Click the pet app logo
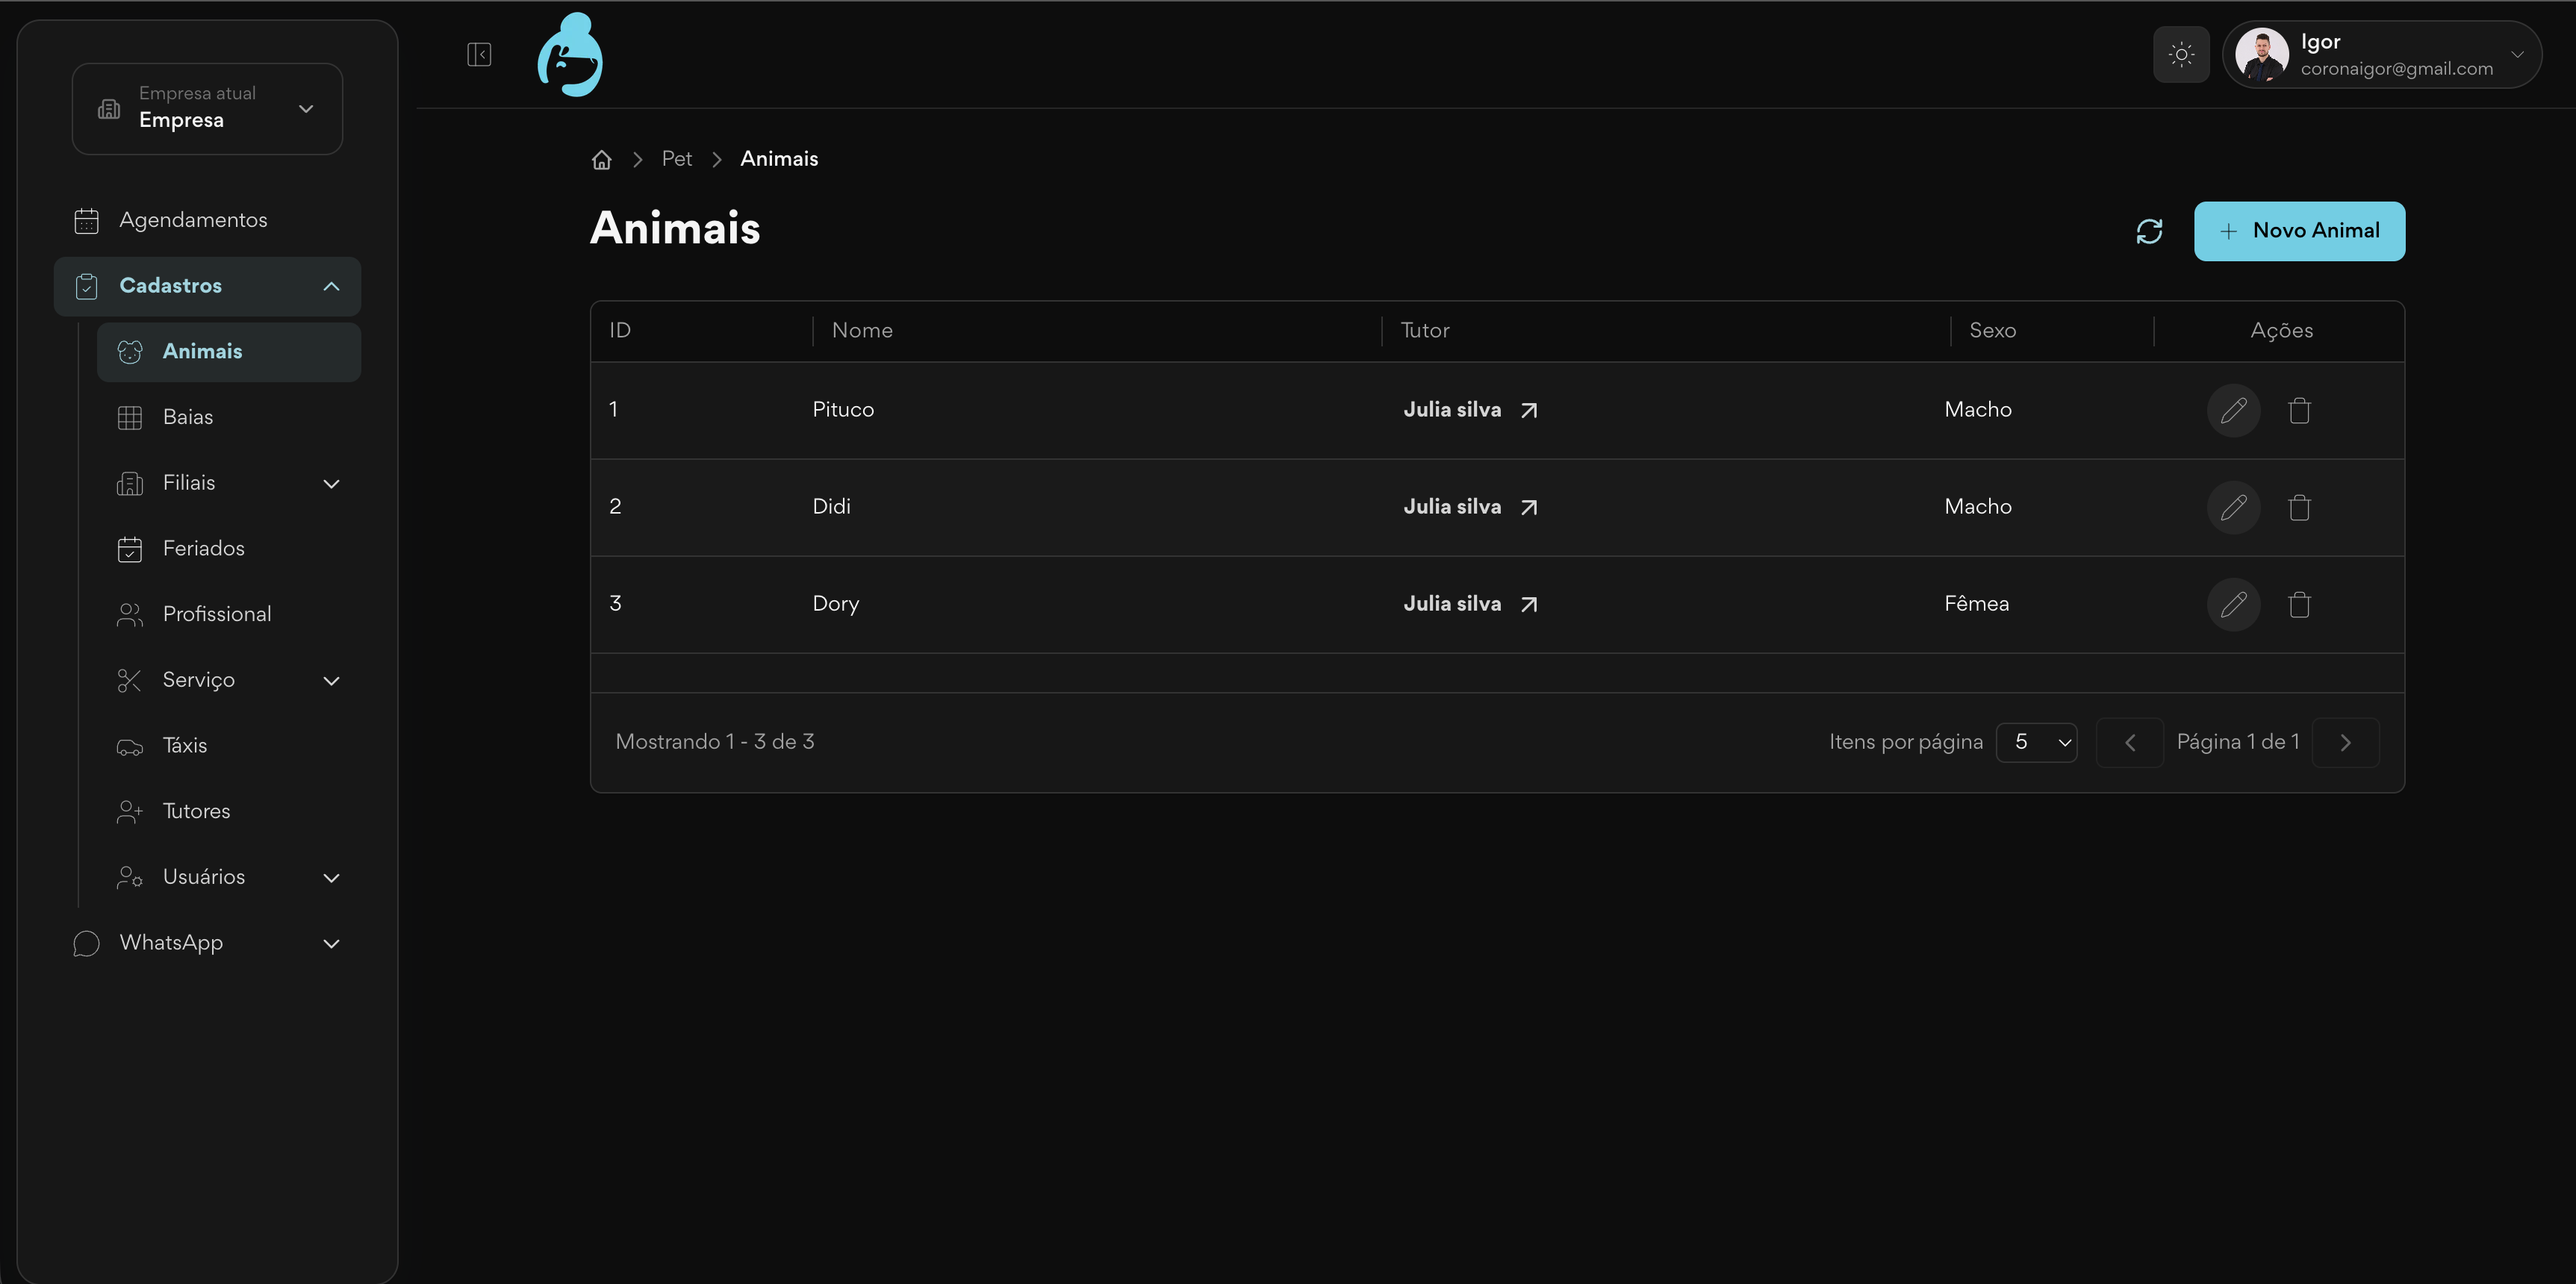This screenshot has height=1284, width=2576. pyautogui.click(x=570, y=54)
